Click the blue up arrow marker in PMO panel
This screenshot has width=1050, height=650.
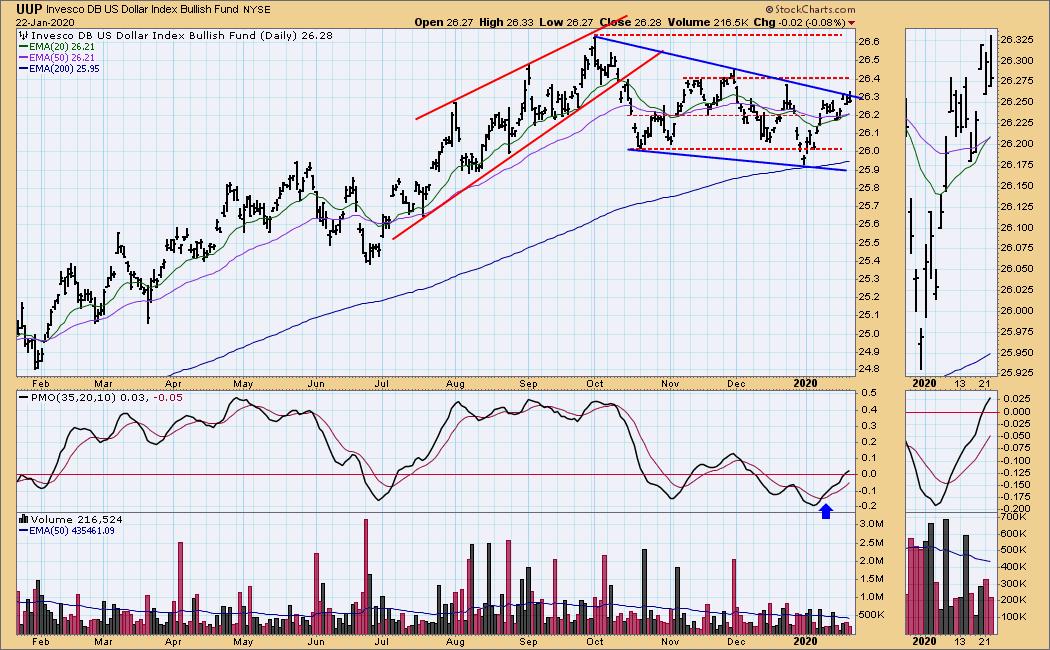(x=826, y=511)
